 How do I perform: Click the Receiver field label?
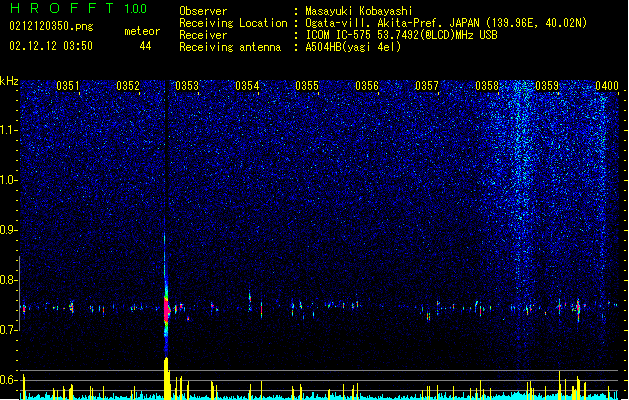point(203,35)
